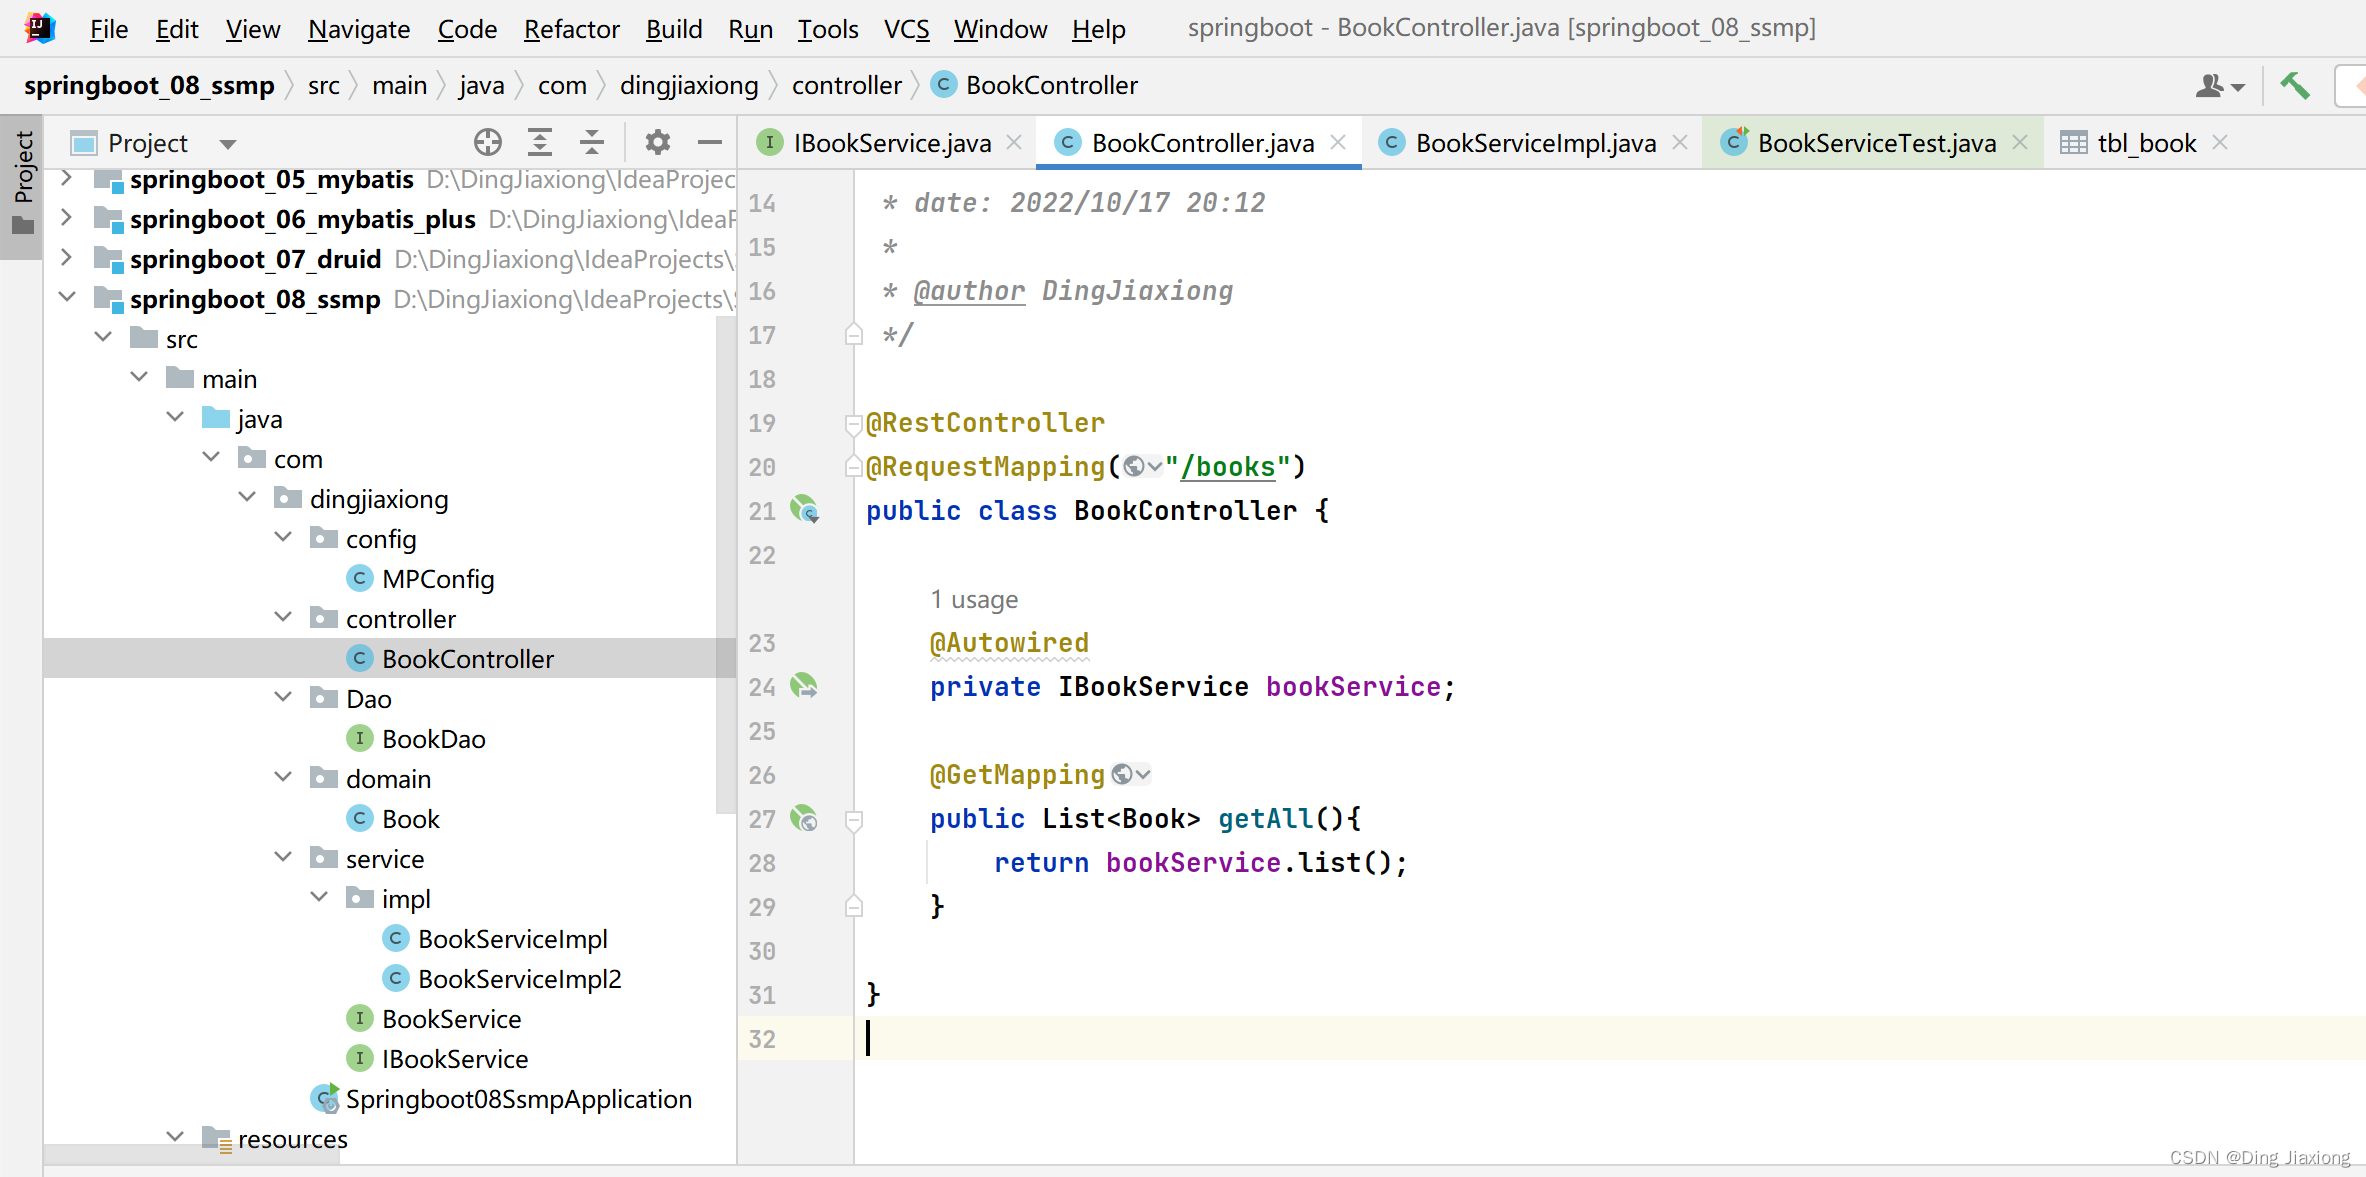The image size is (2366, 1177).
Task: Collapse the src folder
Action: pos(103,337)
